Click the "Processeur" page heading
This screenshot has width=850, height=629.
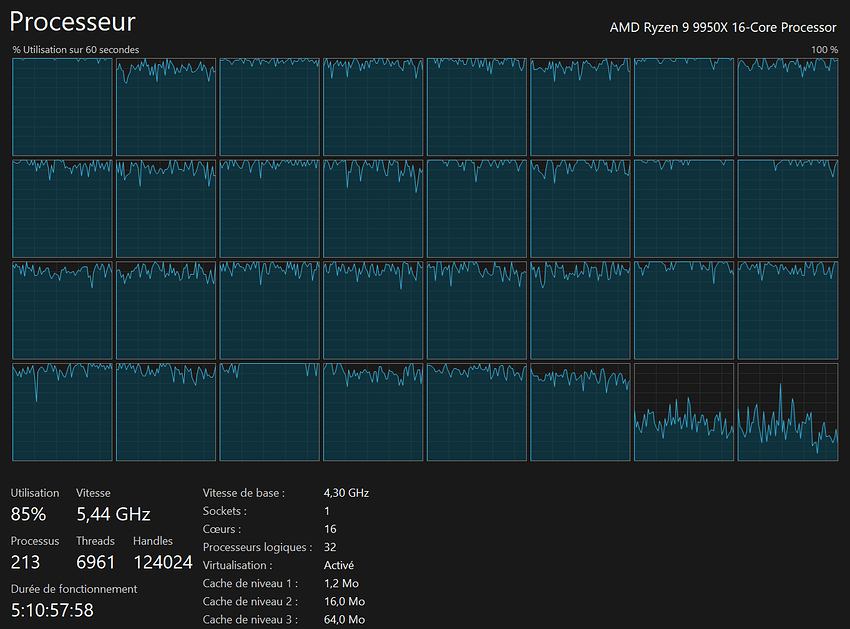click(73, 22)
